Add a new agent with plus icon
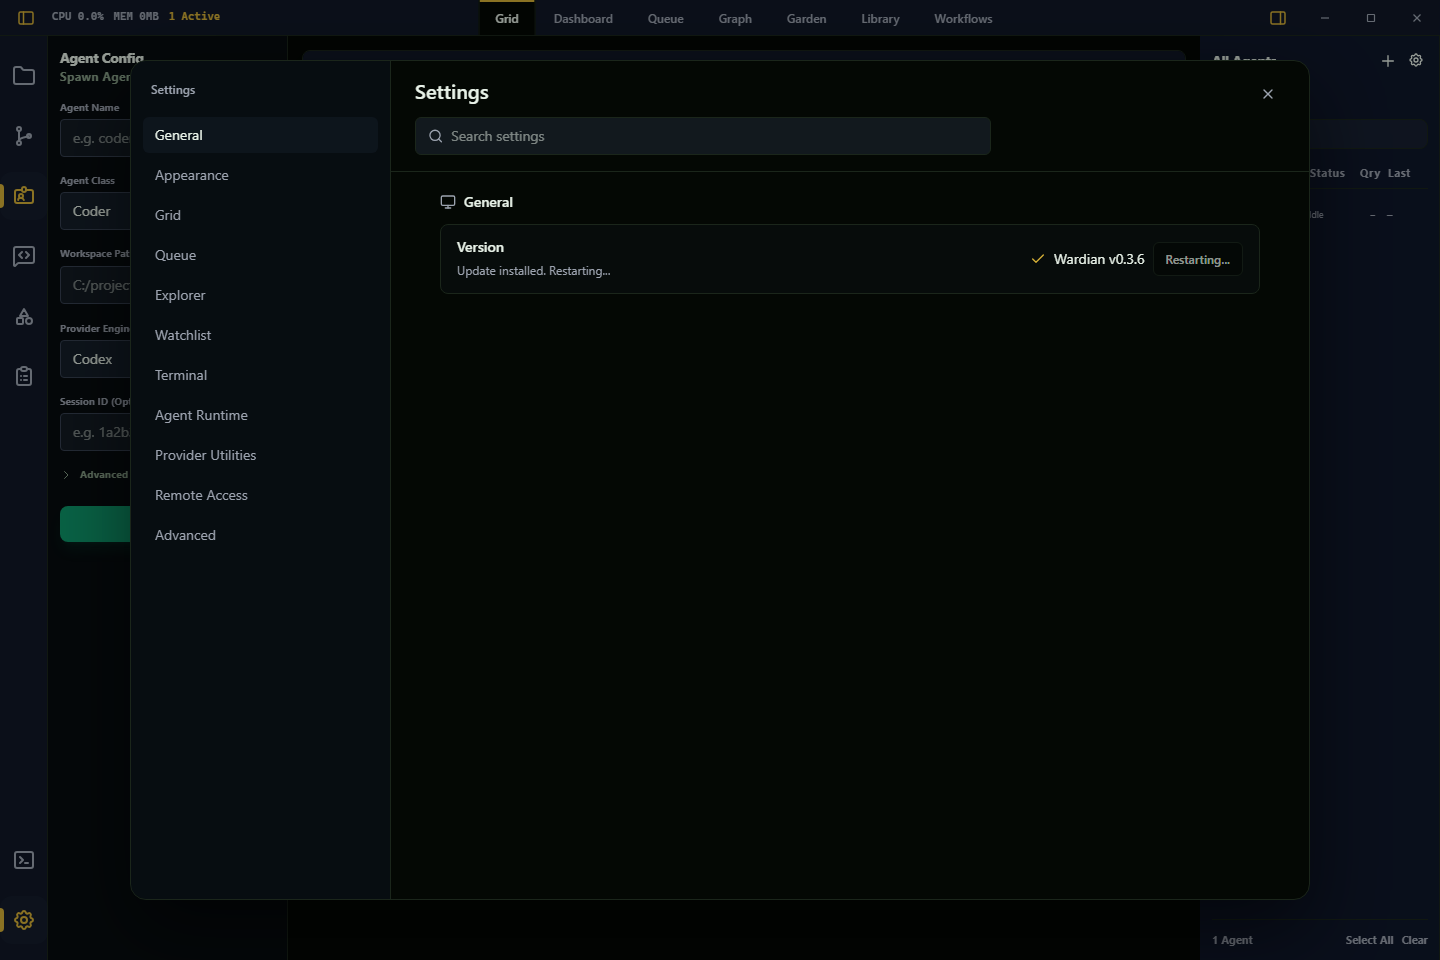The width and height of the screenshot is (1440, 960). pos(1388,61)
